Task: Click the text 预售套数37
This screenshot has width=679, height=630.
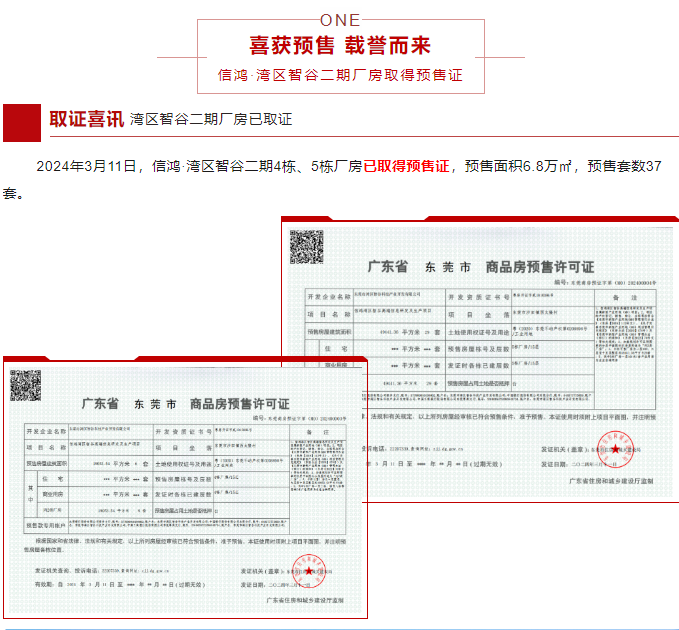Action: tap(622, 165)
